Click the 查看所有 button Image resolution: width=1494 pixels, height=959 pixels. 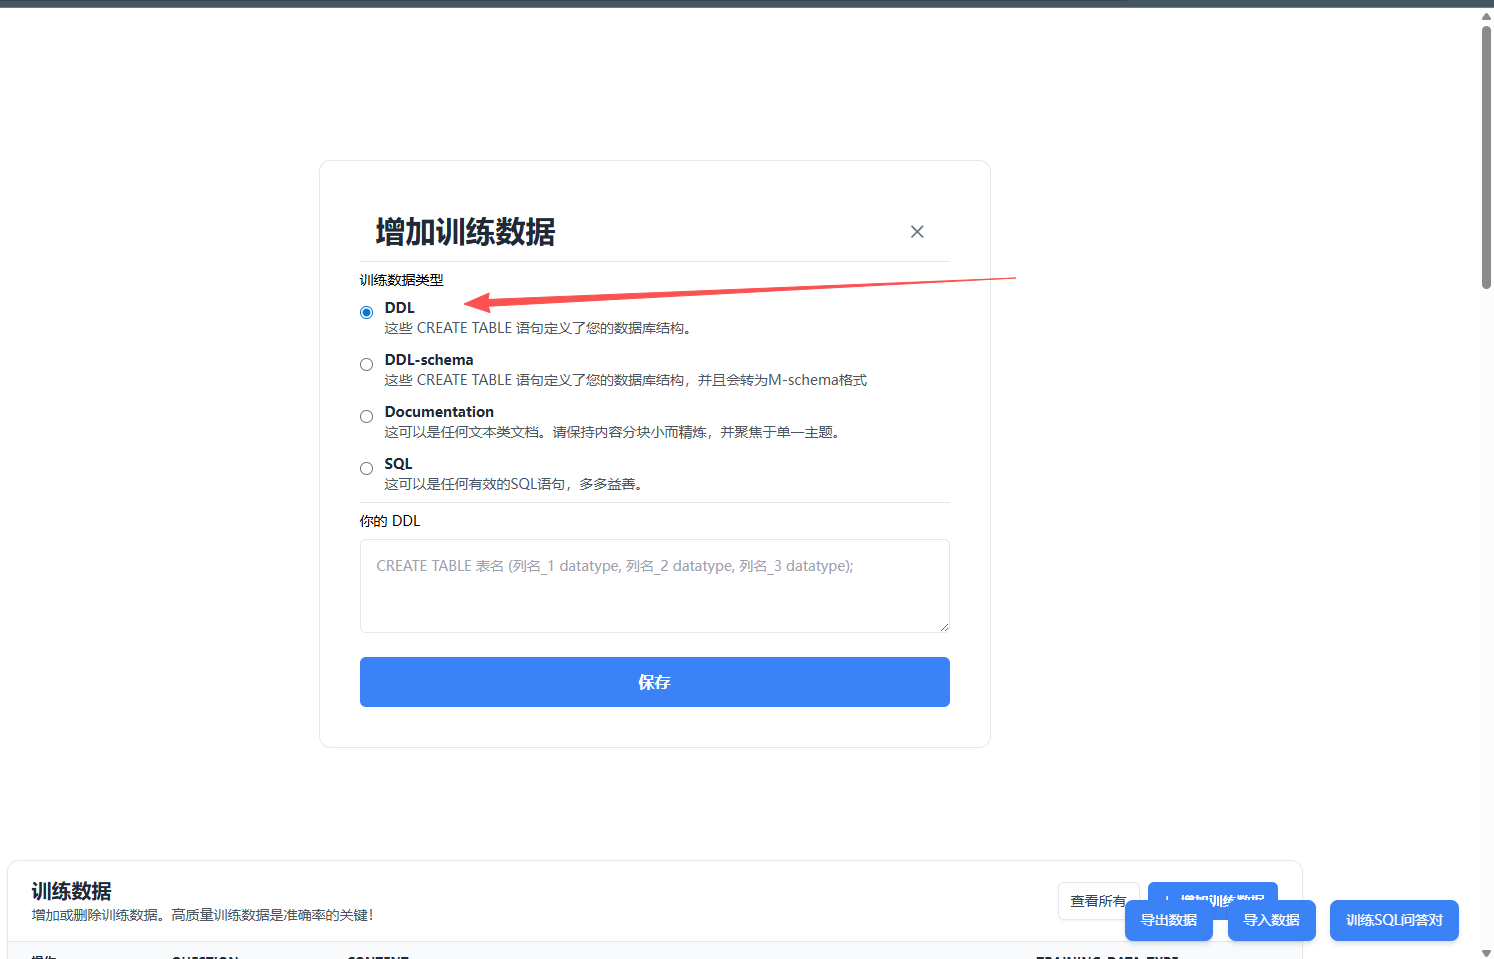1098,901
